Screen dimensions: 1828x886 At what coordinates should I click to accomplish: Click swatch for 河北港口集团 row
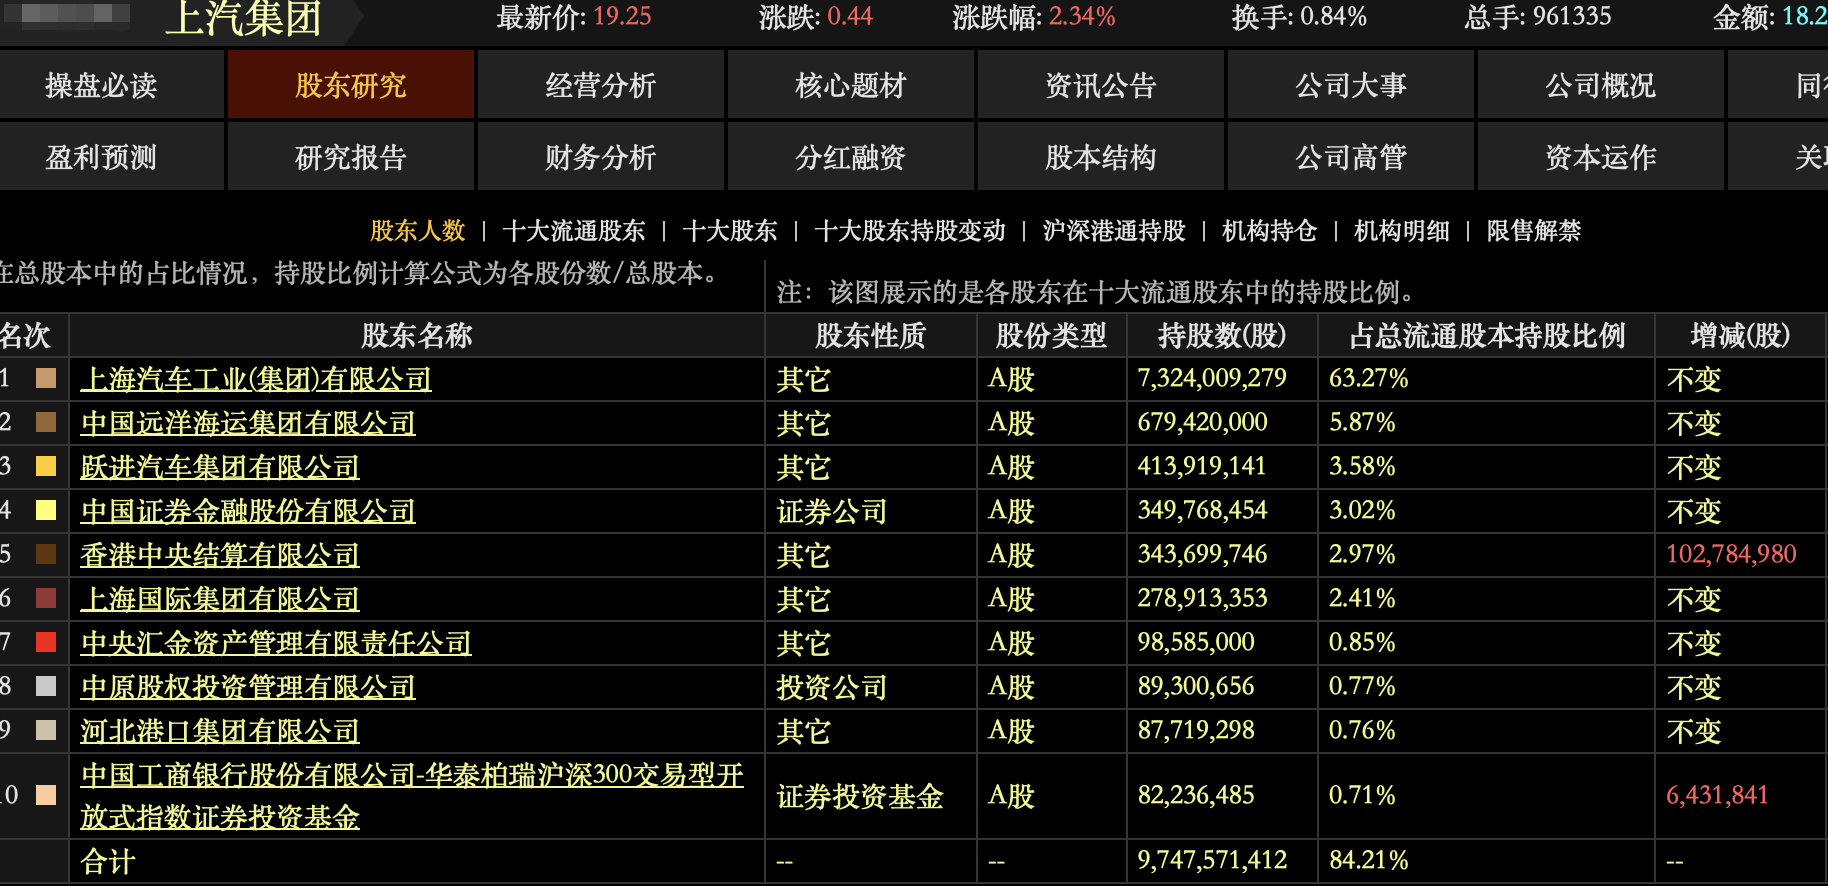(46, 730)
